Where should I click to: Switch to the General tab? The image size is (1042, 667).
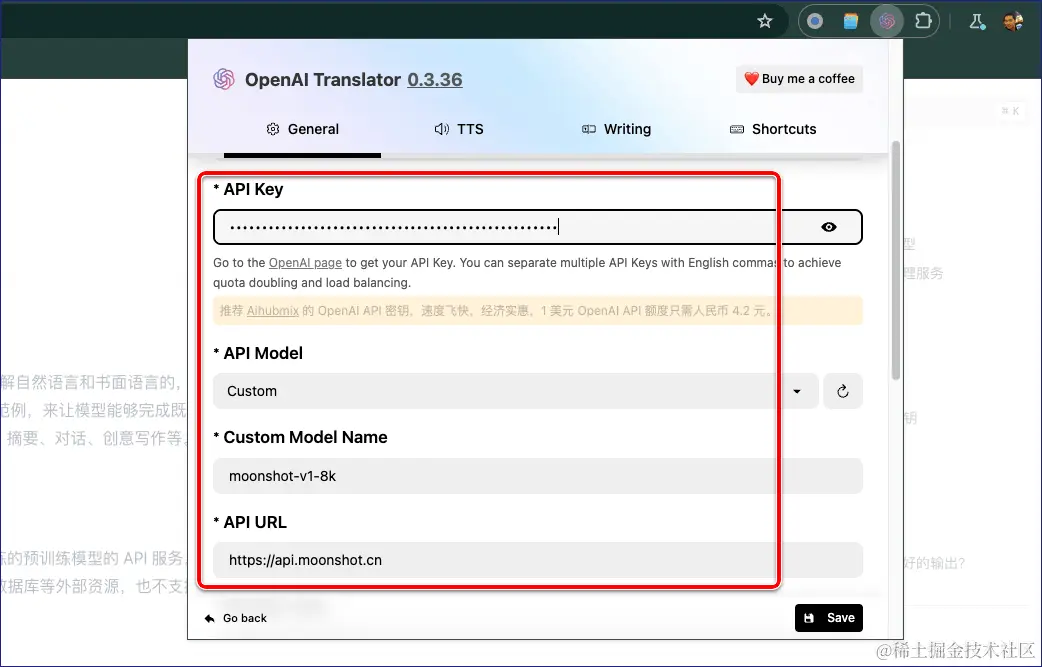click(302, 129)
